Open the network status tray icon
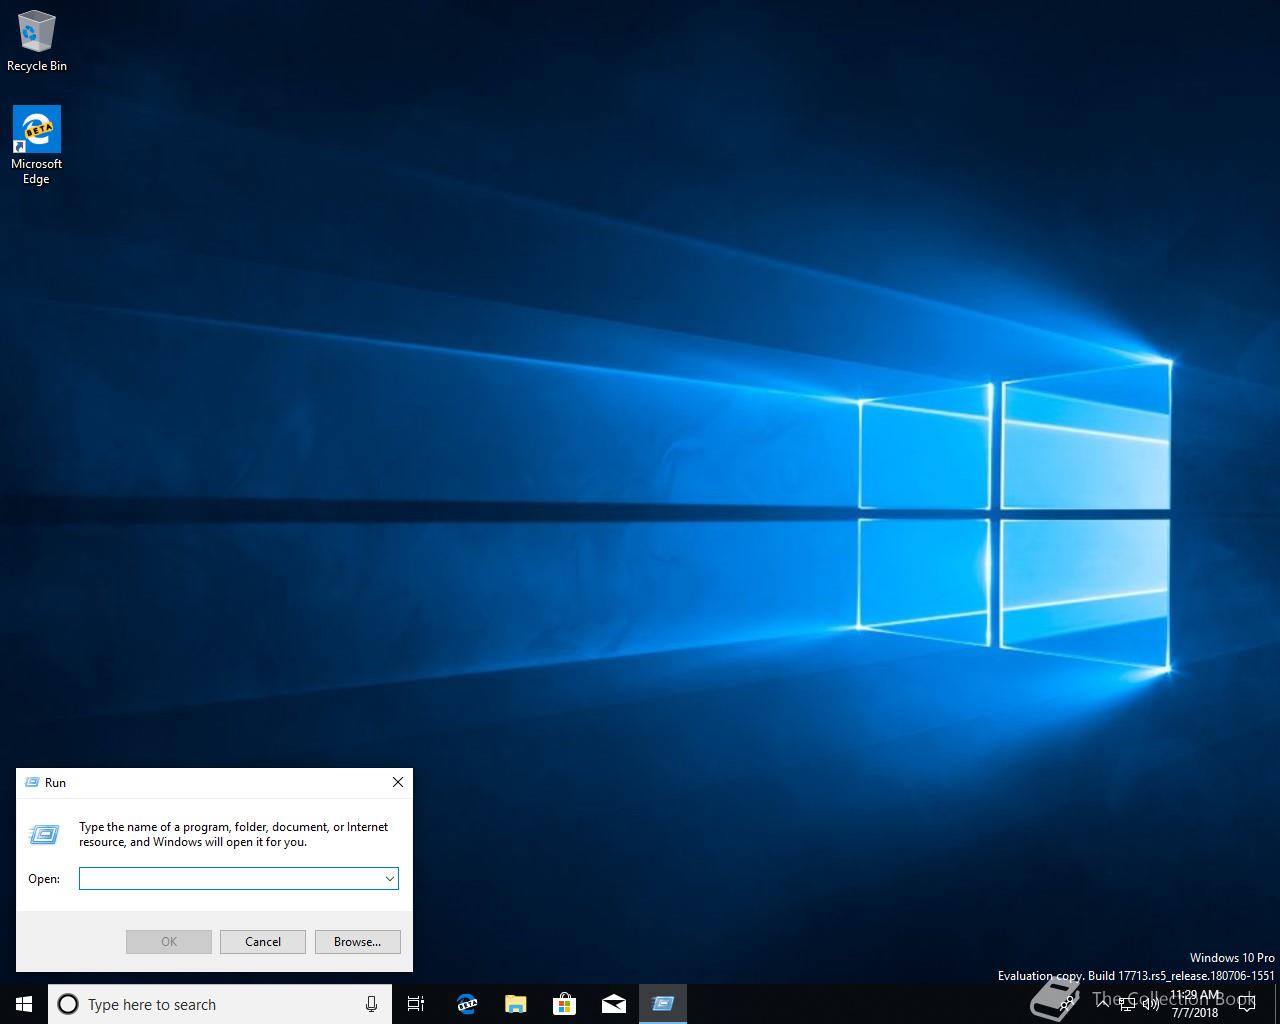This screenshot has height=1024, width=1280. [x=1126, y=1004]
